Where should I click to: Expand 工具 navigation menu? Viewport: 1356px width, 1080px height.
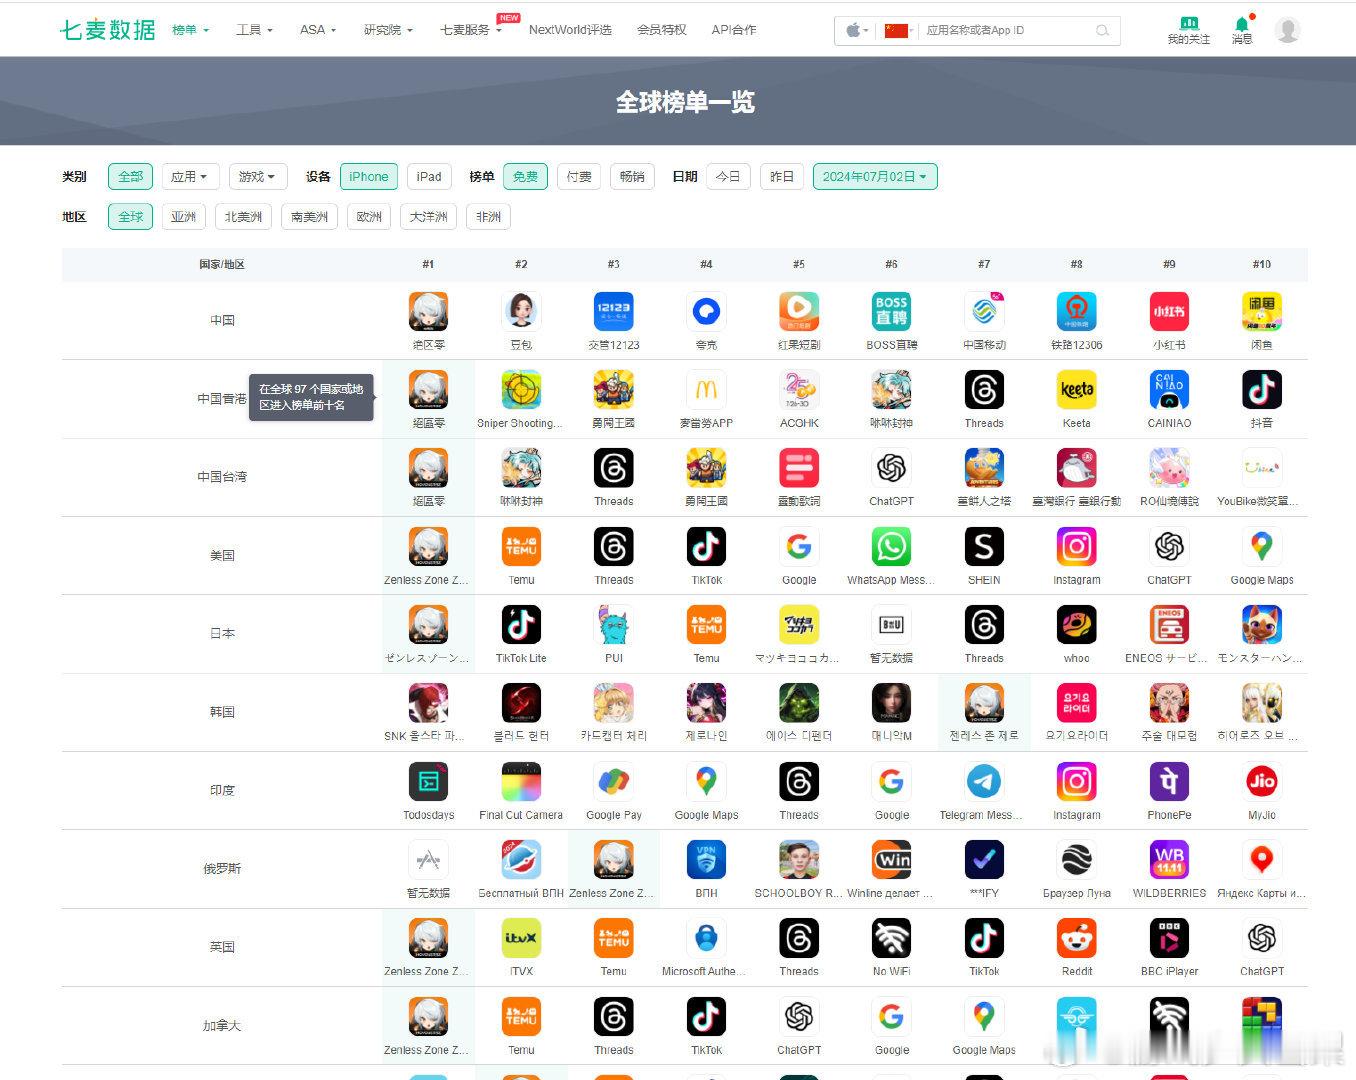click(x=254, y=30)
